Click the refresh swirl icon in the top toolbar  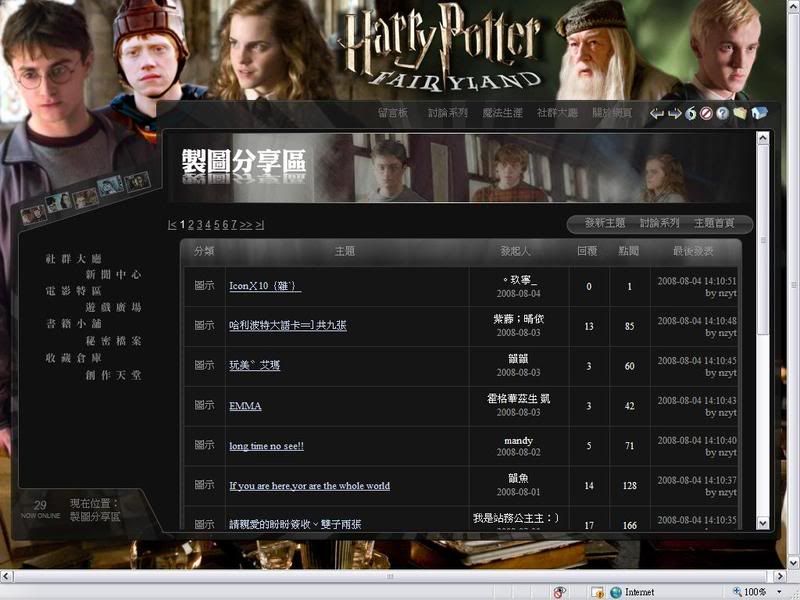click(x=691, y=113)
